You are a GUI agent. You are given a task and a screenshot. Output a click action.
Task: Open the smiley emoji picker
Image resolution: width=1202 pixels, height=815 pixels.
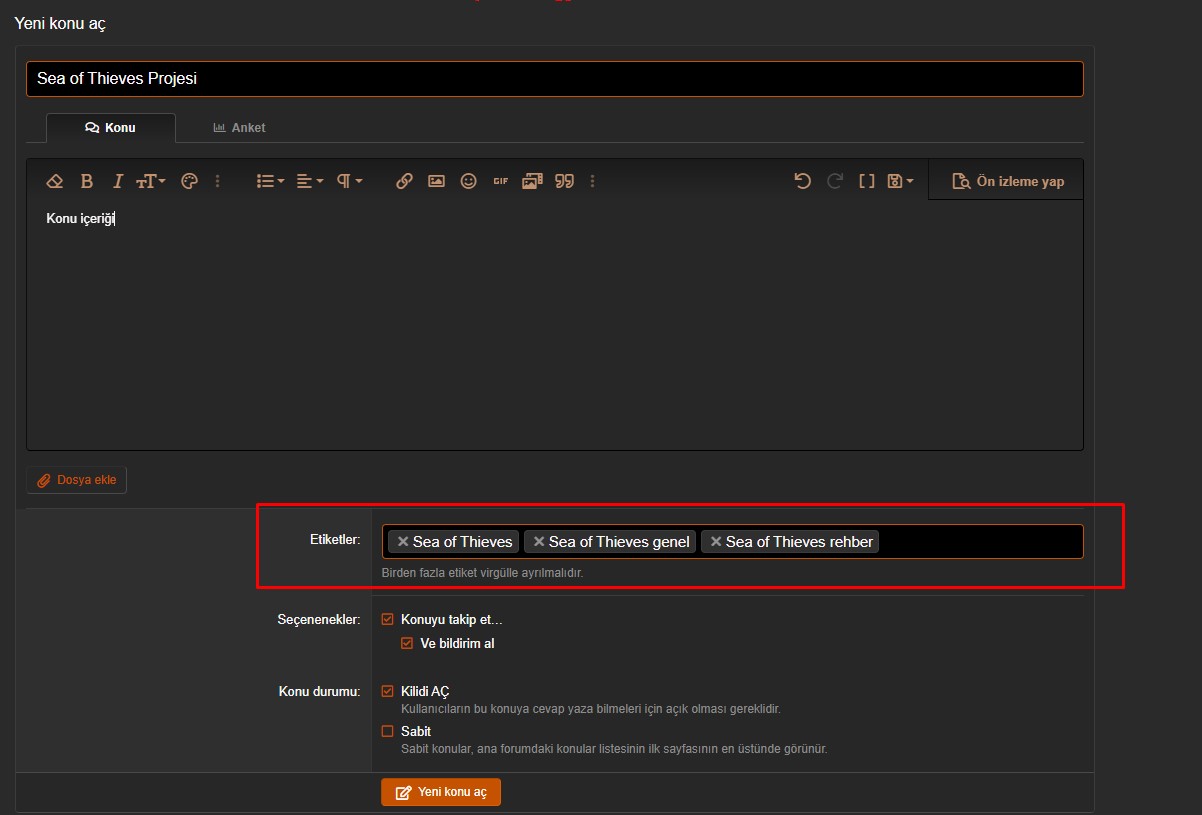[x=468, y=181]
